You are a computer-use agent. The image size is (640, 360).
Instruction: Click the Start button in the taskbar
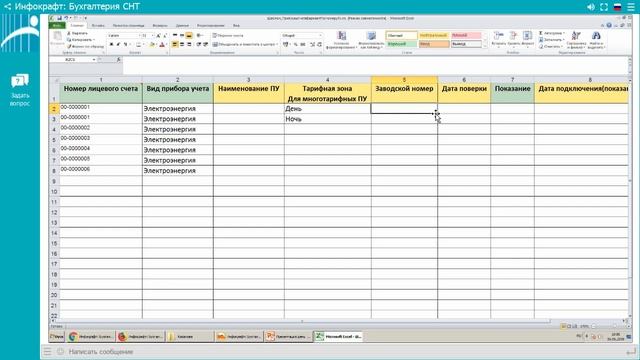click(57, 336)
